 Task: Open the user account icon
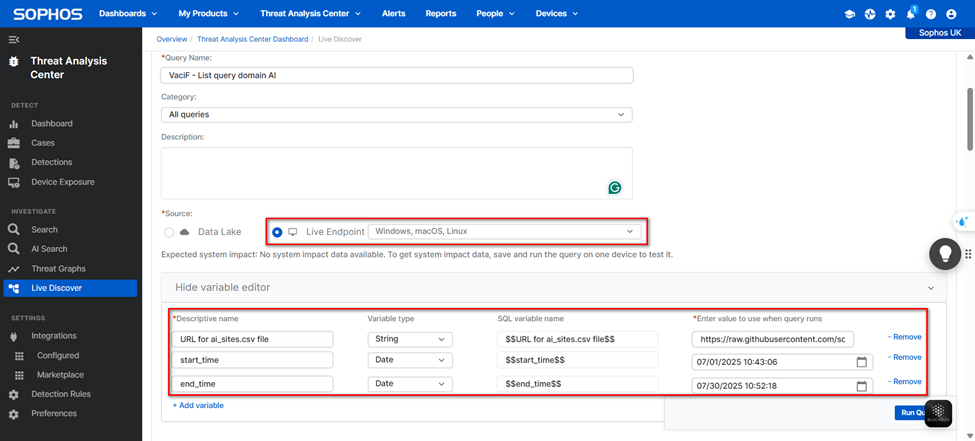[x=952, y=14]
